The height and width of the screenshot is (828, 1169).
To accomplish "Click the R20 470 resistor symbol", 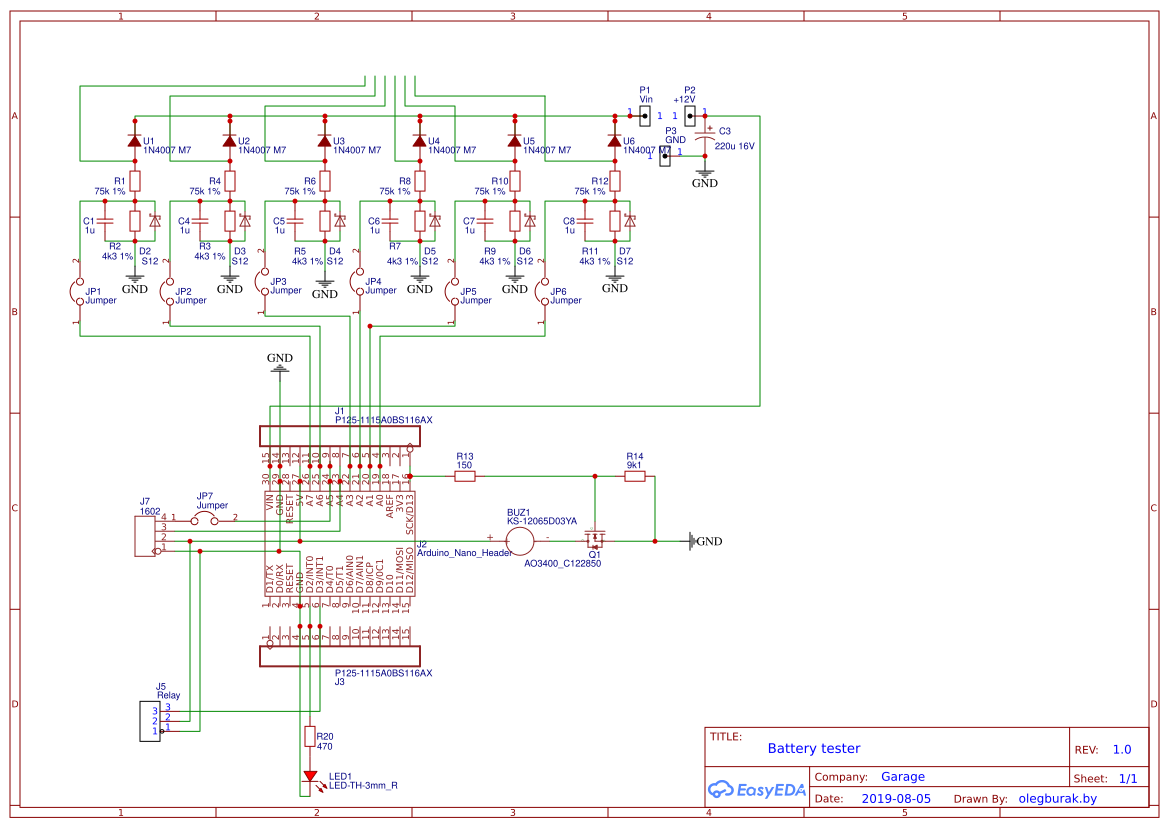I will [x=309, y=737].
